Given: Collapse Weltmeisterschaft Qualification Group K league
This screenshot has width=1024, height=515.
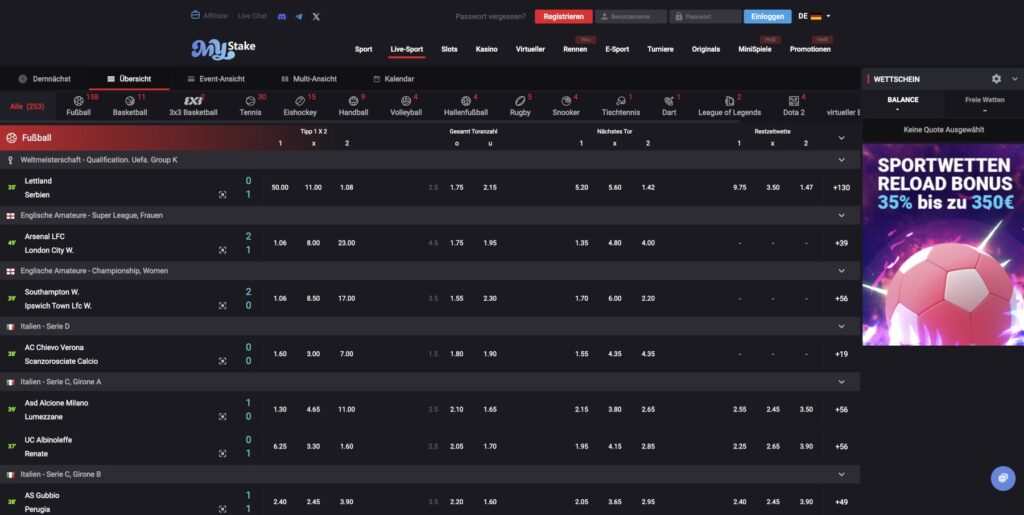Looking at the screenshot, I should click(841, 160).
